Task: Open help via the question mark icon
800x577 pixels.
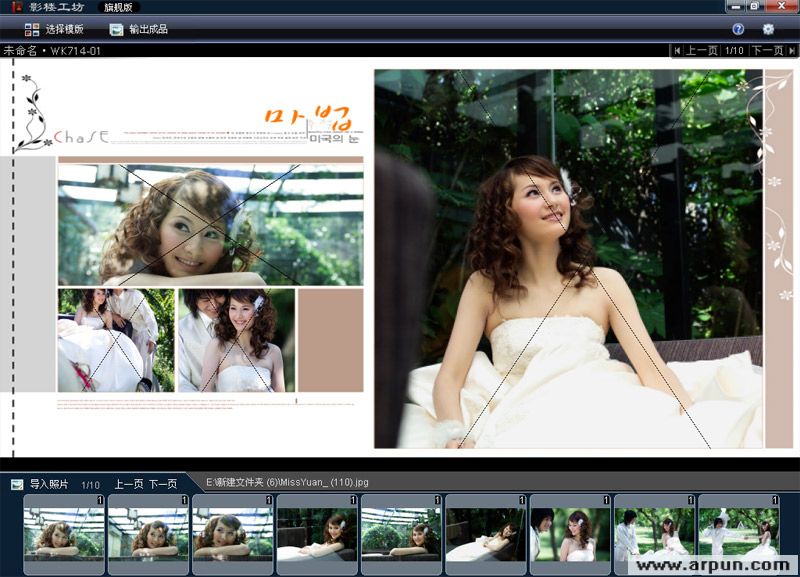Action: coord(738,30)
